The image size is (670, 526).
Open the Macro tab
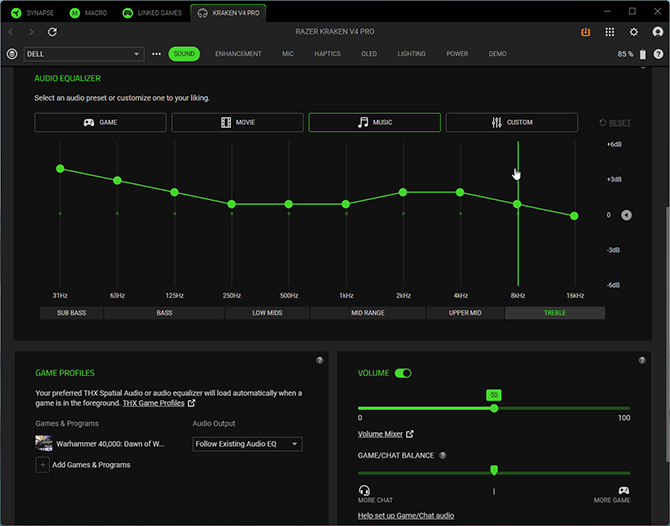point(88,13)
